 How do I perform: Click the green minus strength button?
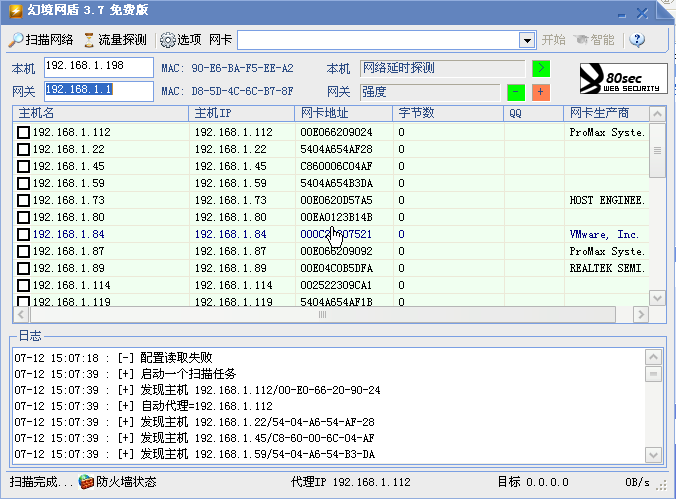pos(516,92)
